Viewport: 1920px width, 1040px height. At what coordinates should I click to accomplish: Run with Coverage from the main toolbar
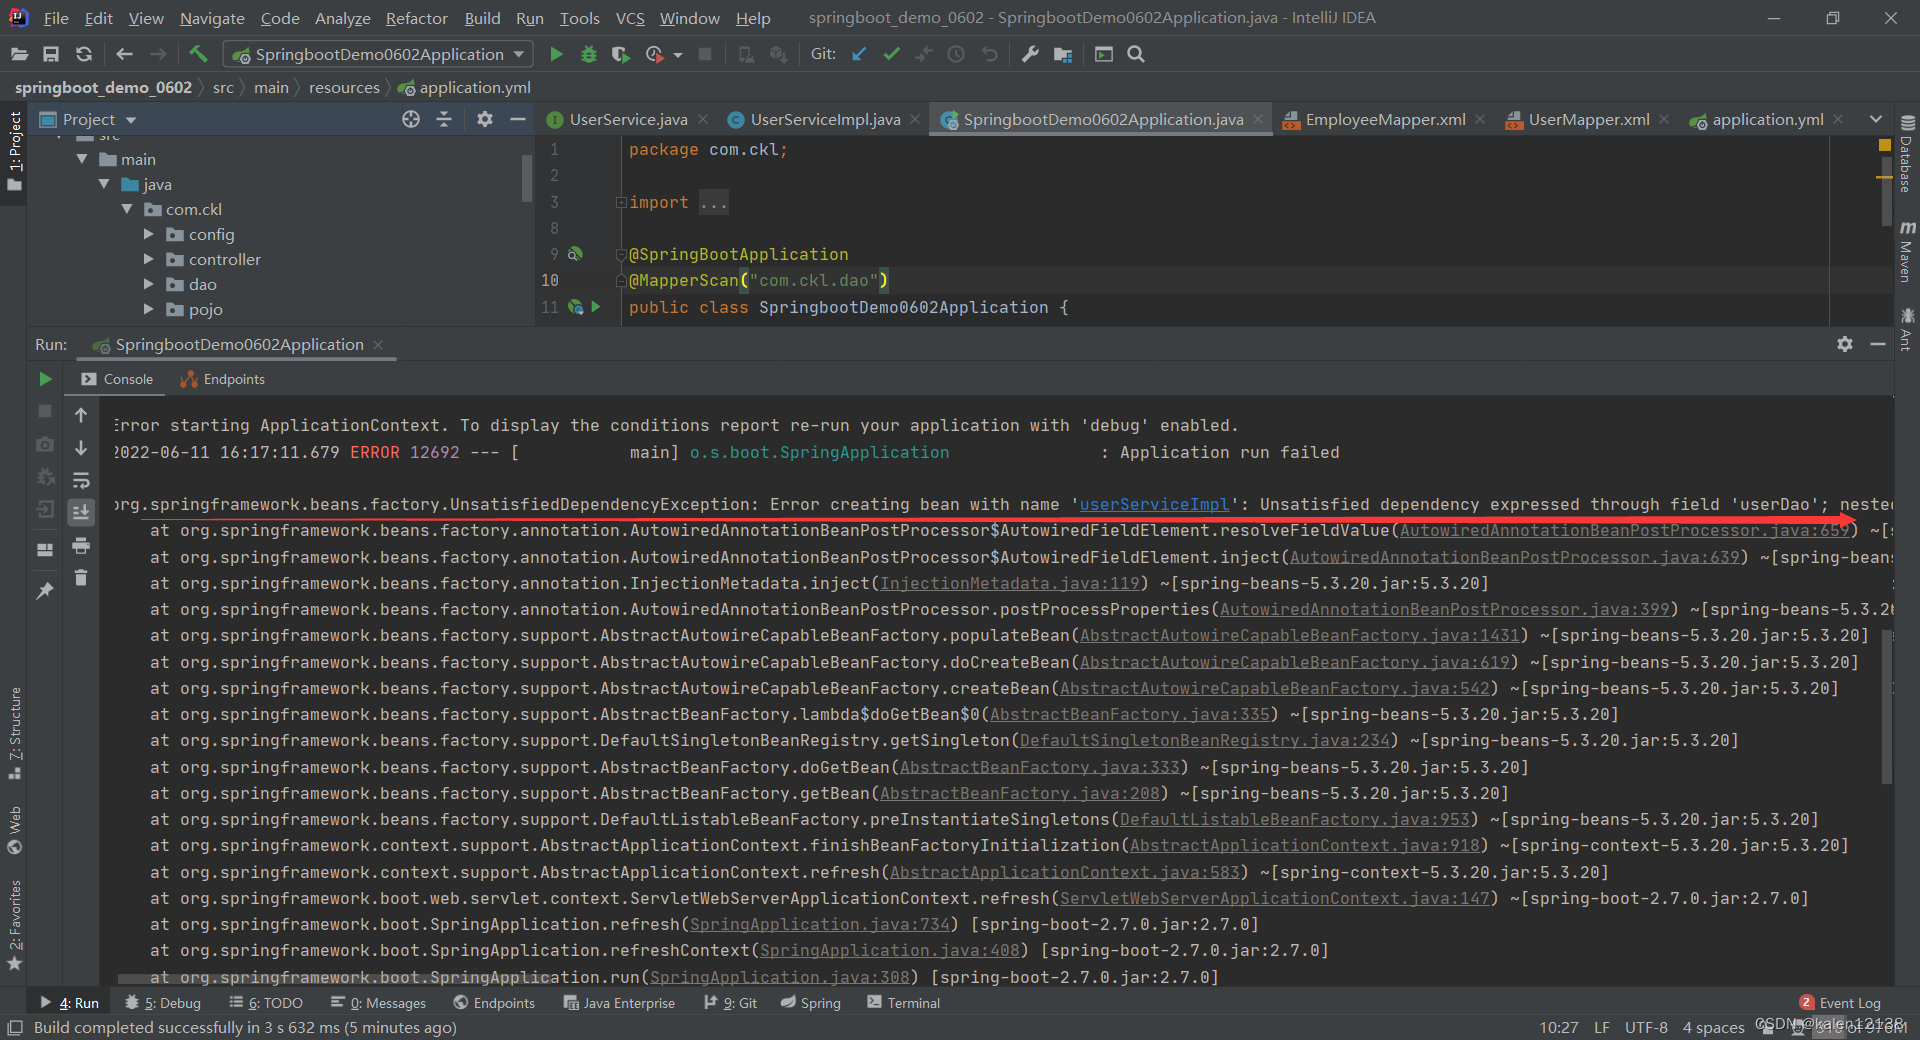pyautogui.click(x=621, y=54)
